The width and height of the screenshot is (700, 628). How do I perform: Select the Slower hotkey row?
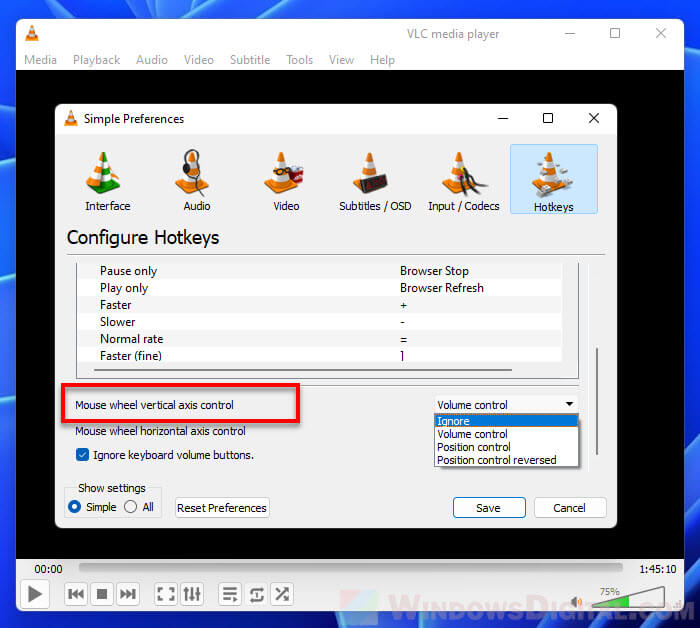point(320,322)
